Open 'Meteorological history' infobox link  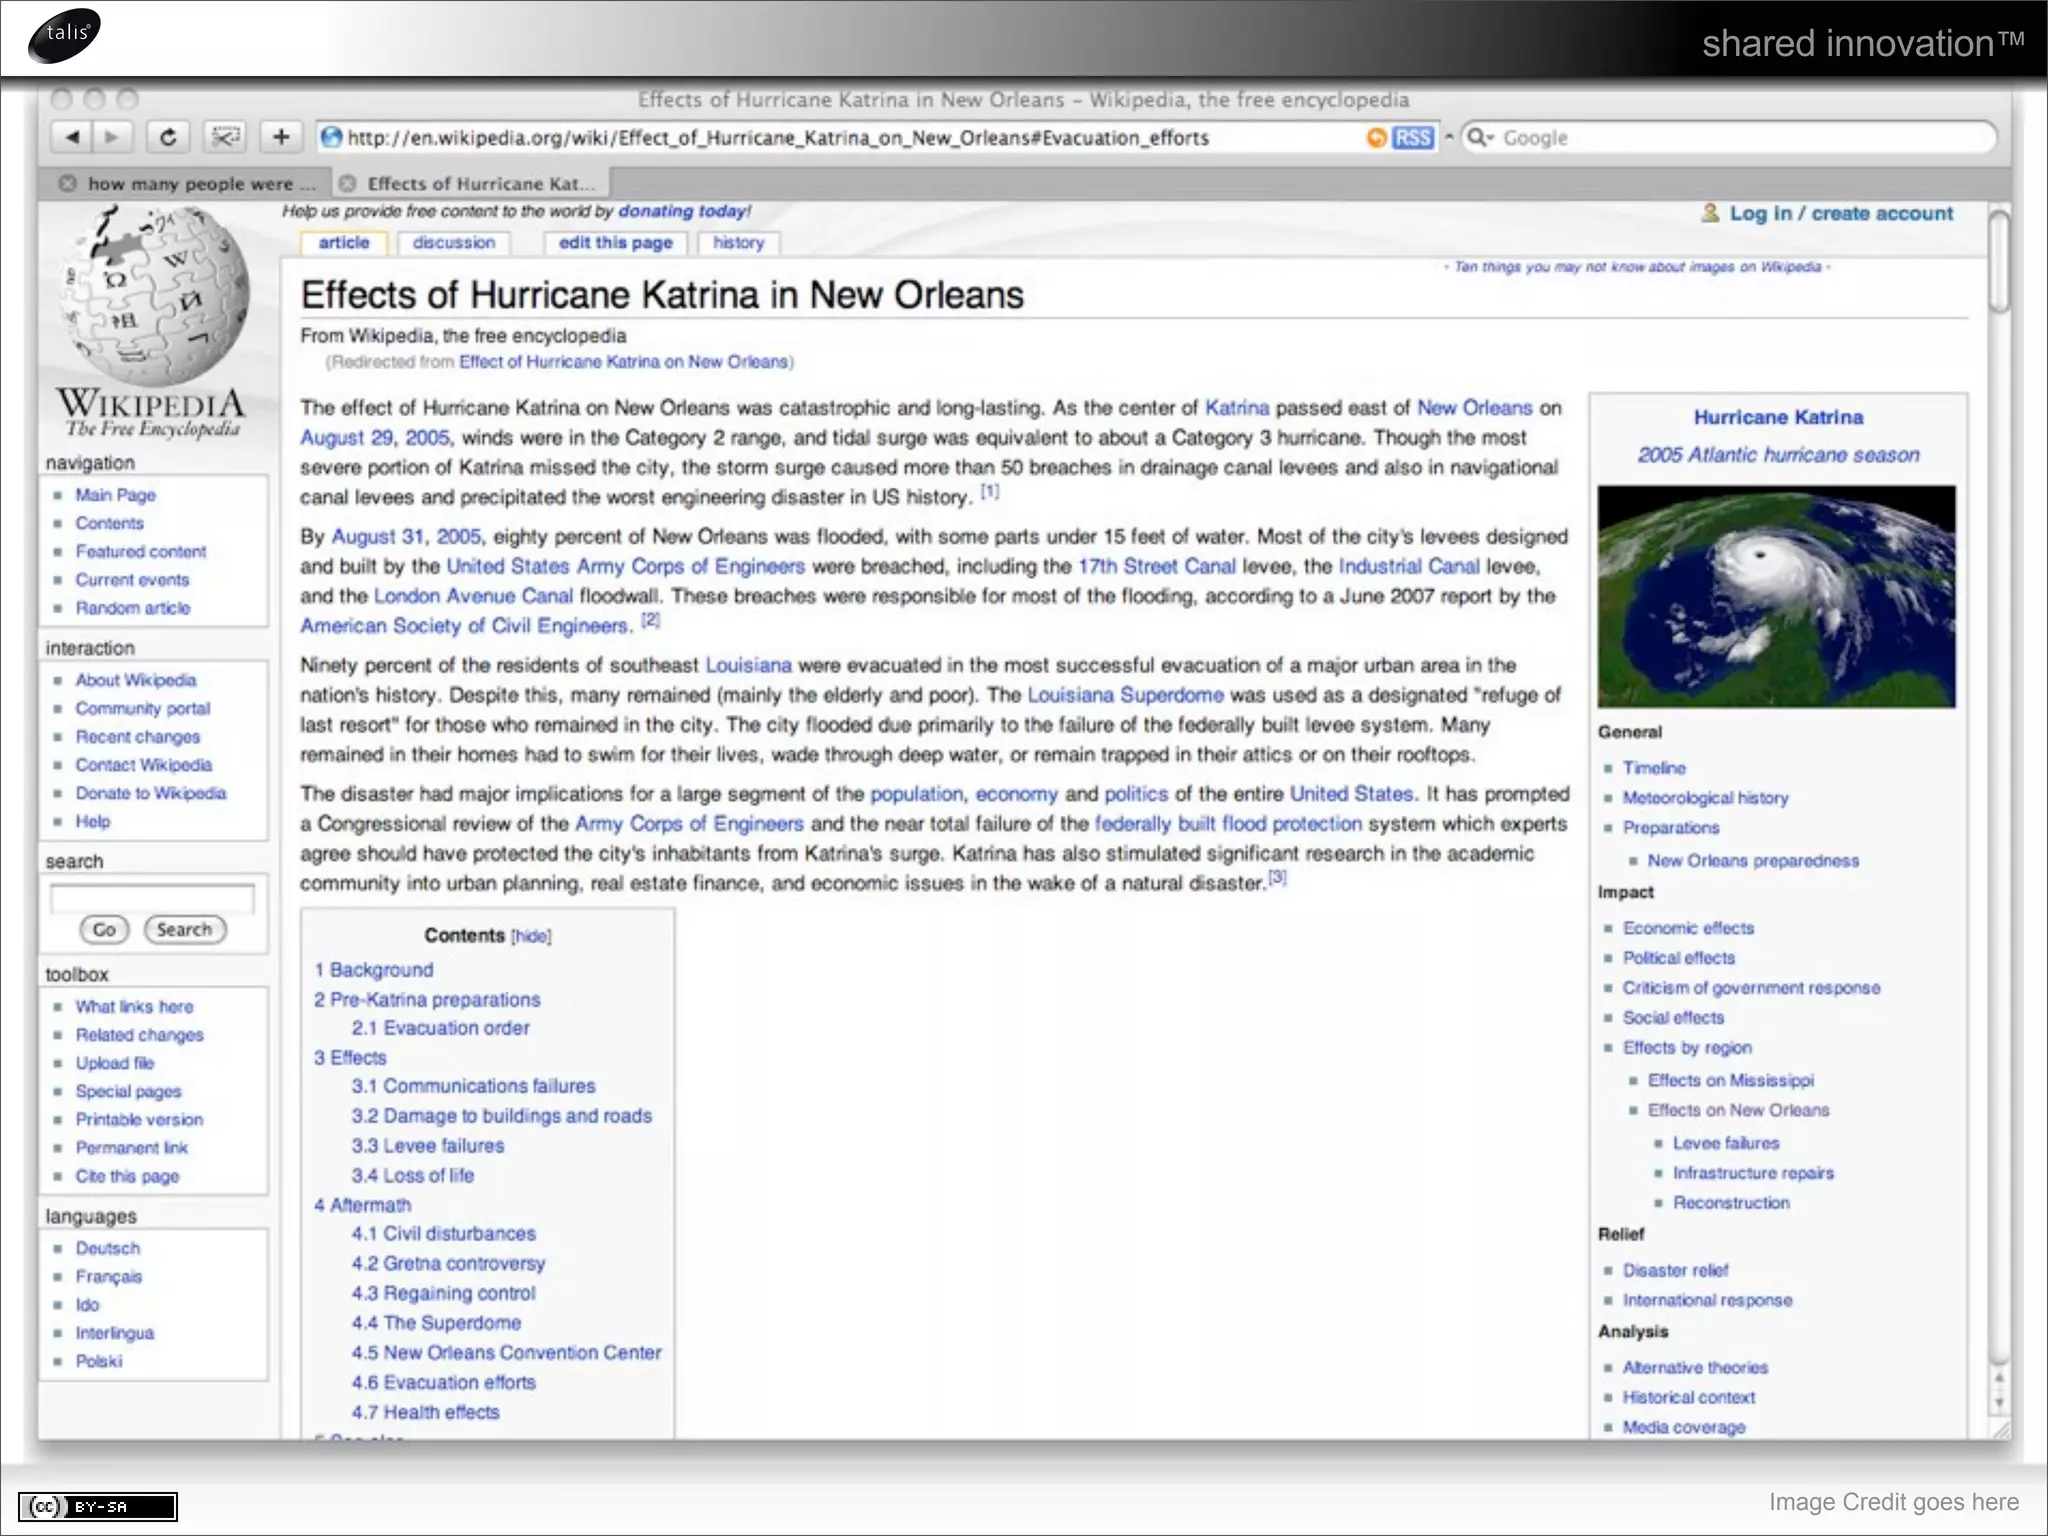(x=1705, y=798)
